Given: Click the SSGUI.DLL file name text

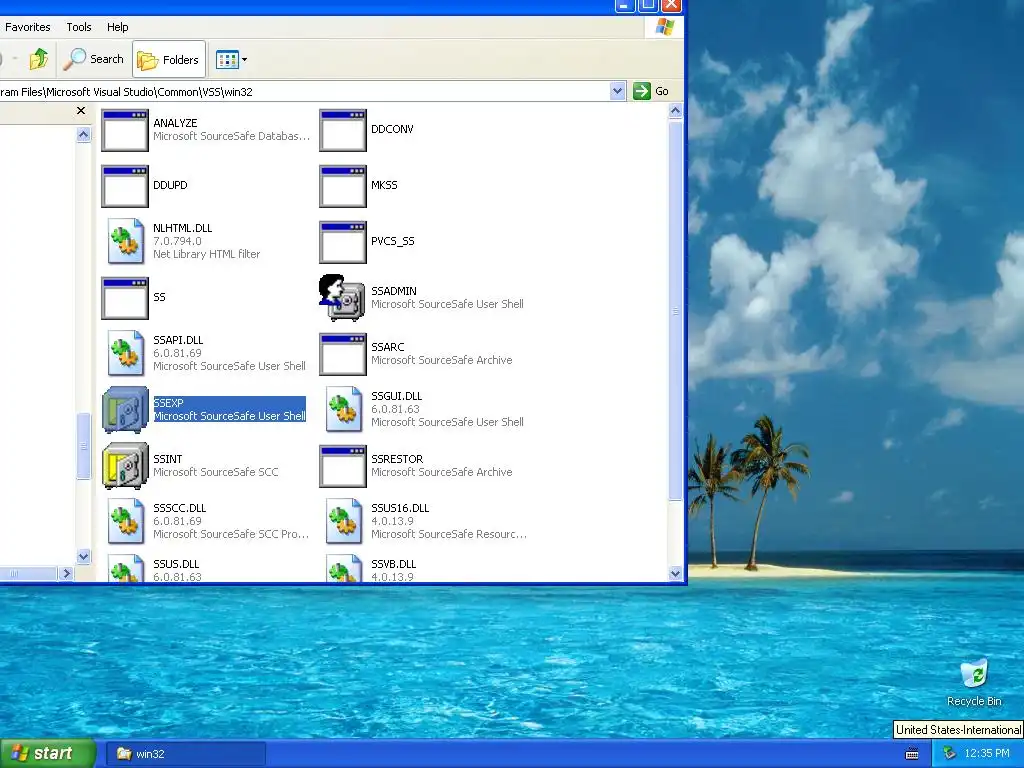Looking at the screenshot, I should pyautogui.click(x=396, y=396).
